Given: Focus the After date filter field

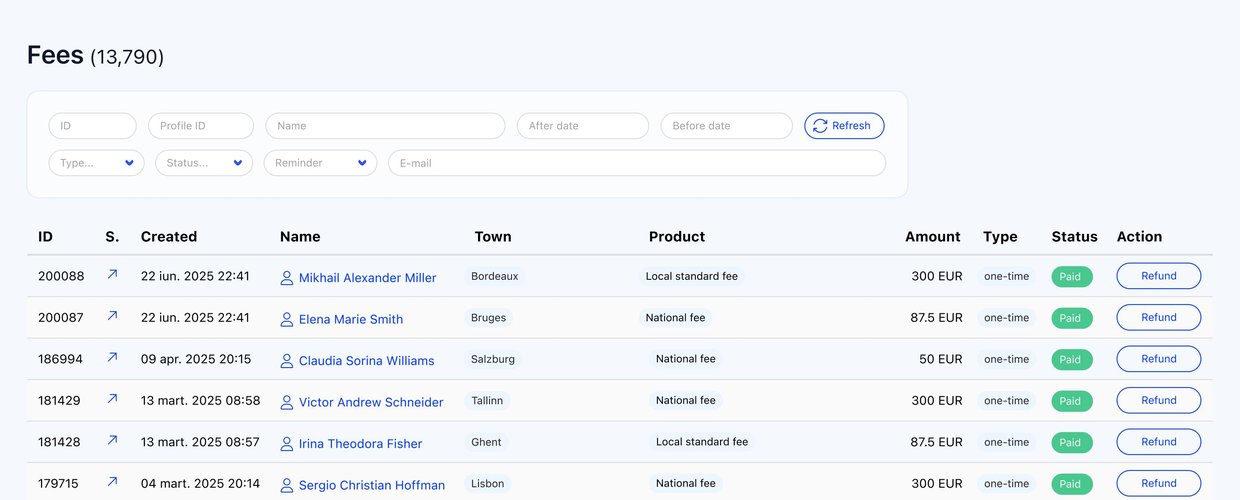Looking at the screenshot, I should (582, 126).
